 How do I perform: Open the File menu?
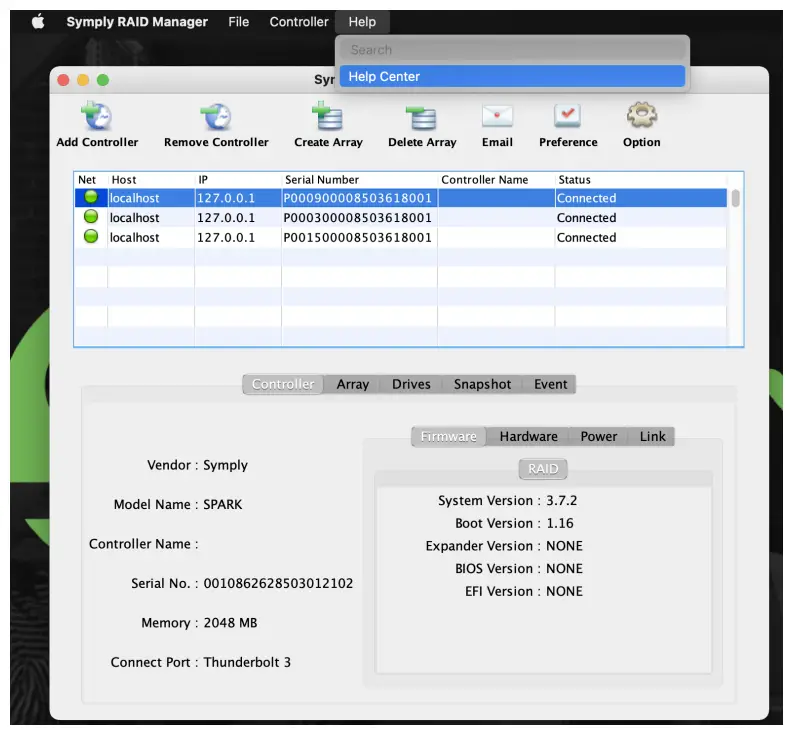coord(239,22)
